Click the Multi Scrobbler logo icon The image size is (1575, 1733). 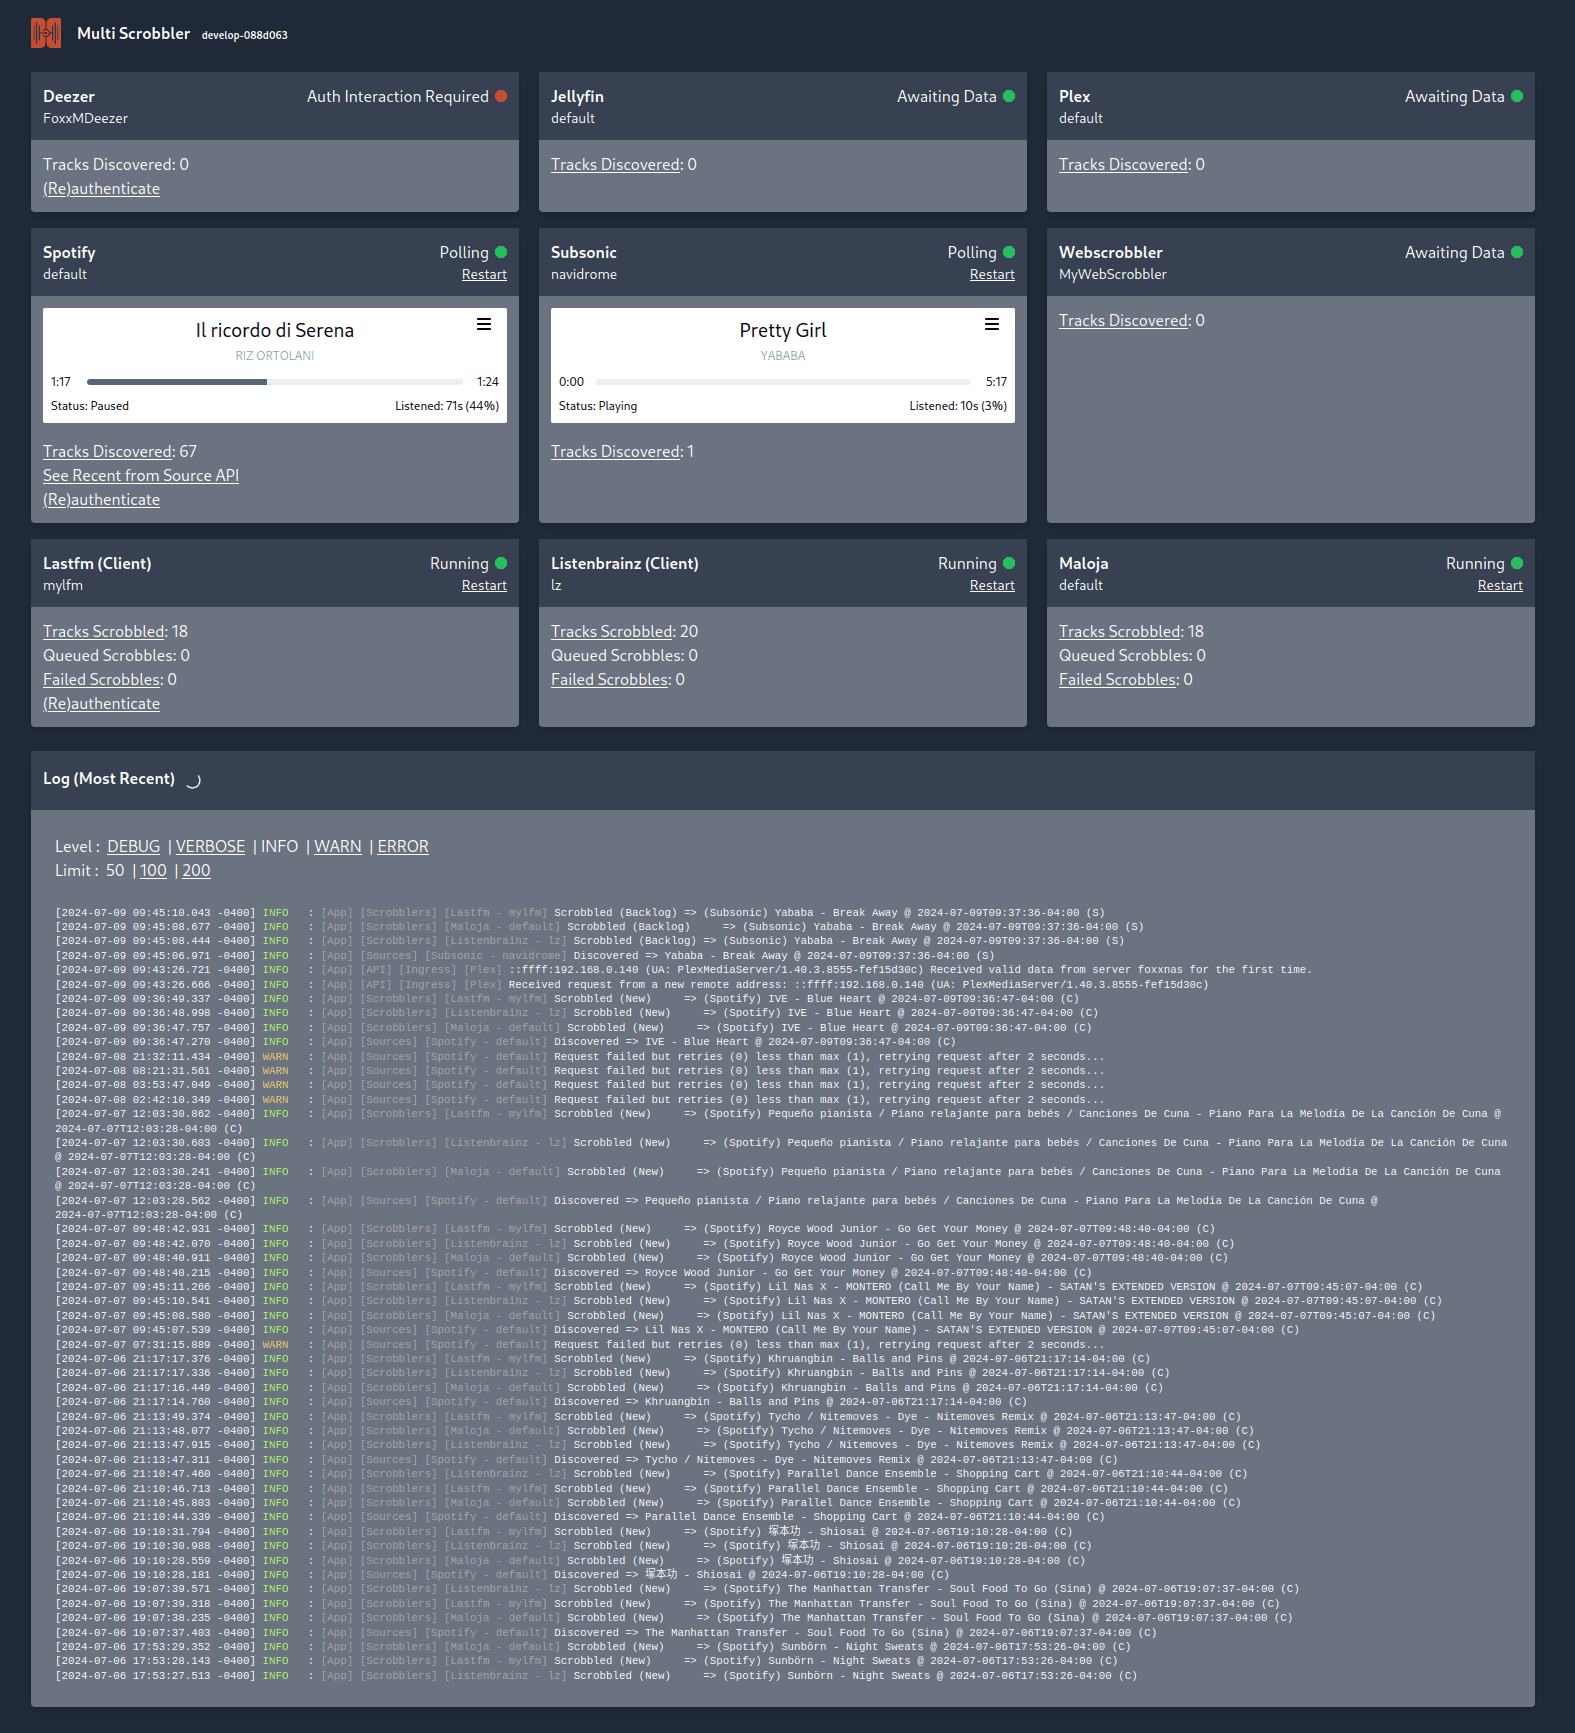(x=46, y=33)
